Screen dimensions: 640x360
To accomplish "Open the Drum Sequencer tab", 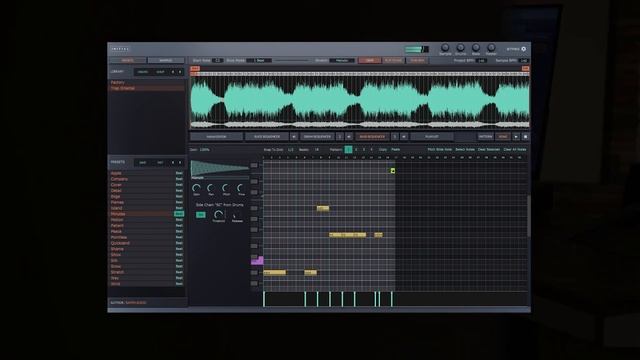I will 317,137.
